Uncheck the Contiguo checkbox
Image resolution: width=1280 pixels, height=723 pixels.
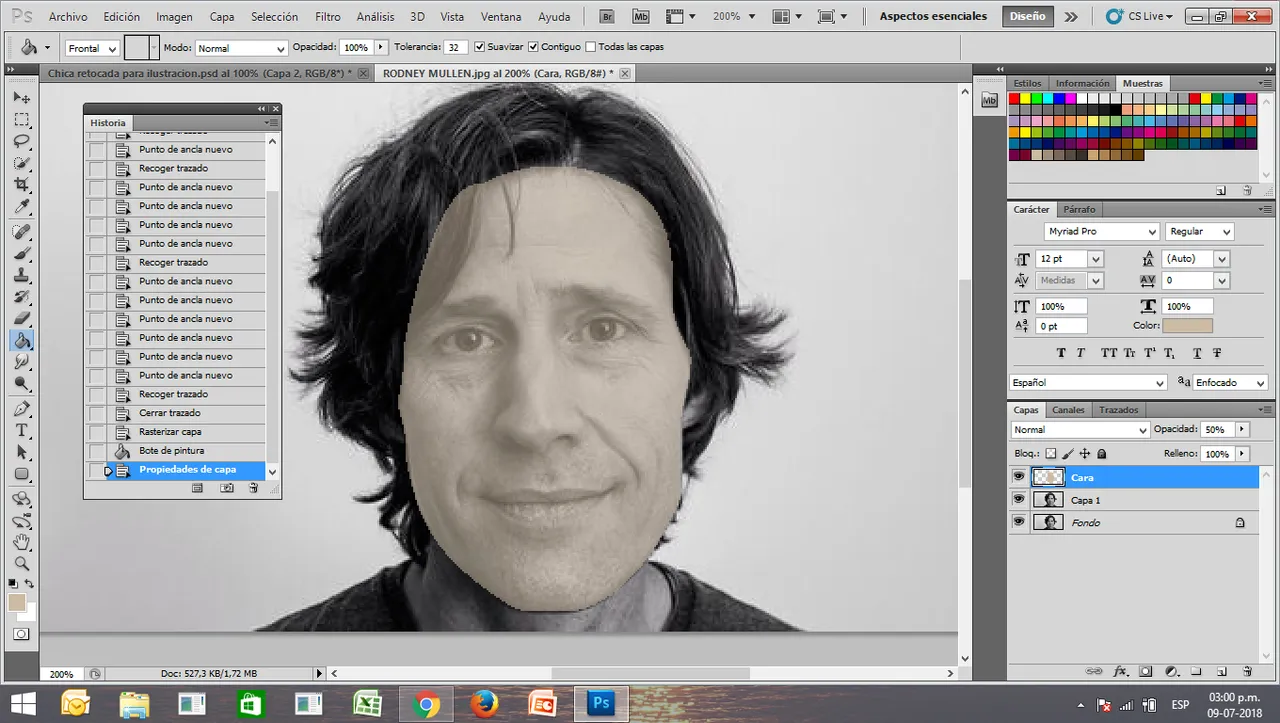533,47
